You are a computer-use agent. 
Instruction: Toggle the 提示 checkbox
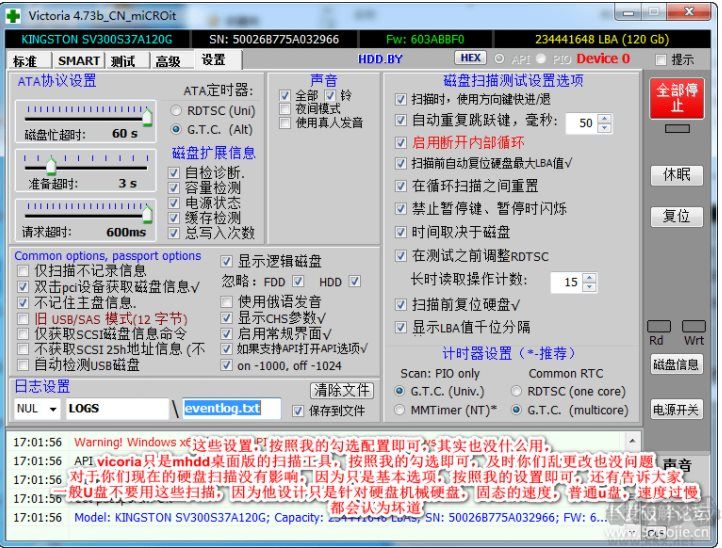point(661,60)
